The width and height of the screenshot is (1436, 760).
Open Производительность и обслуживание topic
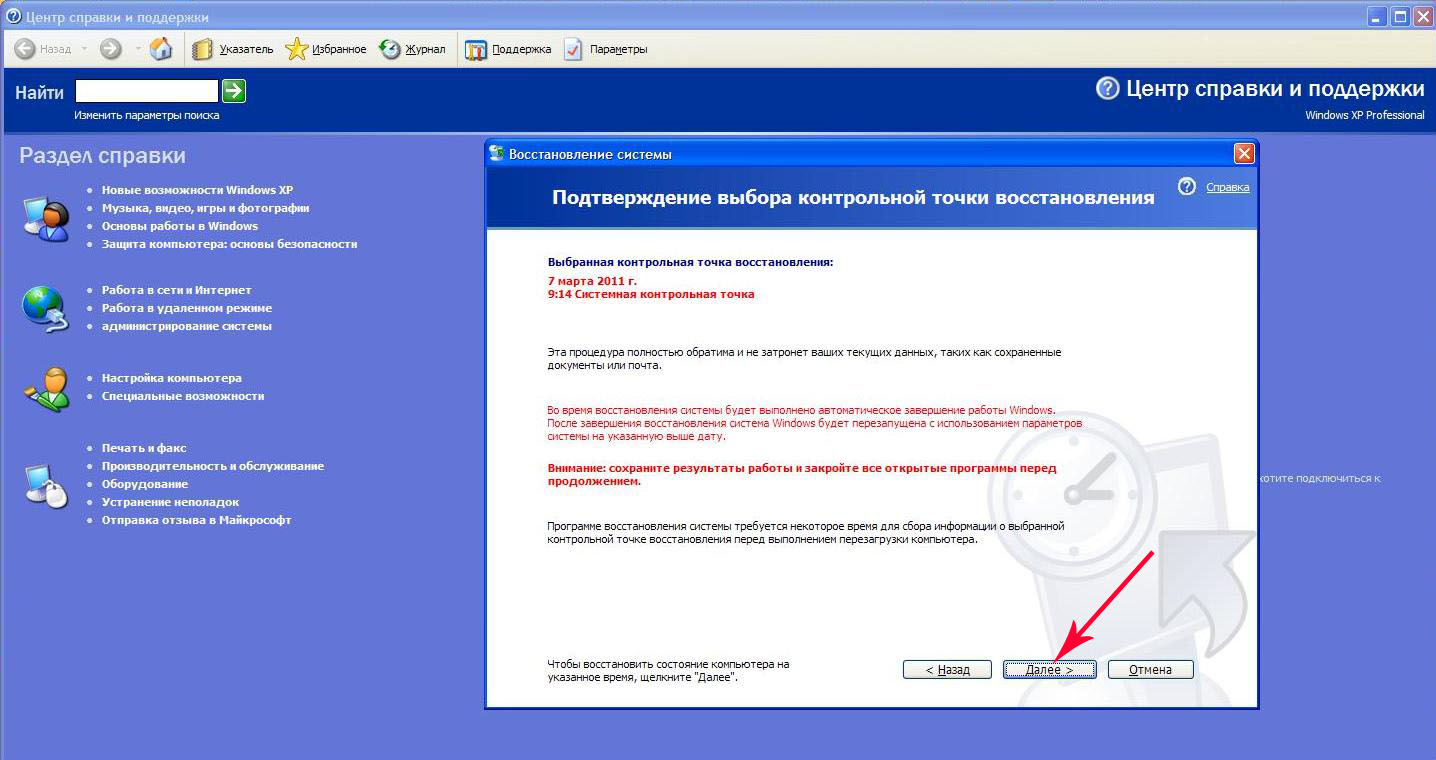[213, 466]
